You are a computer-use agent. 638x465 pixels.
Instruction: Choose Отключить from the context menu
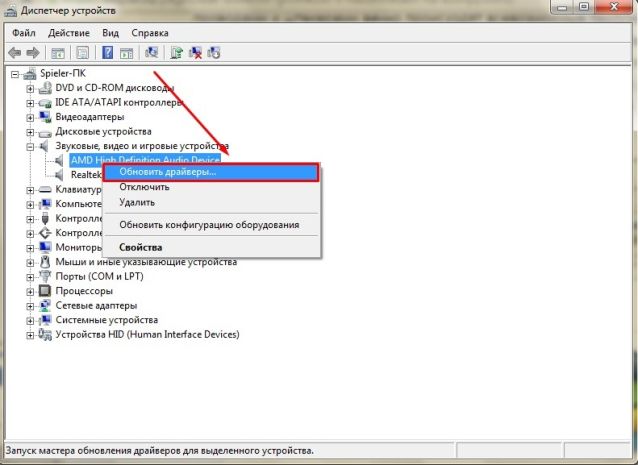click(145, 187)
